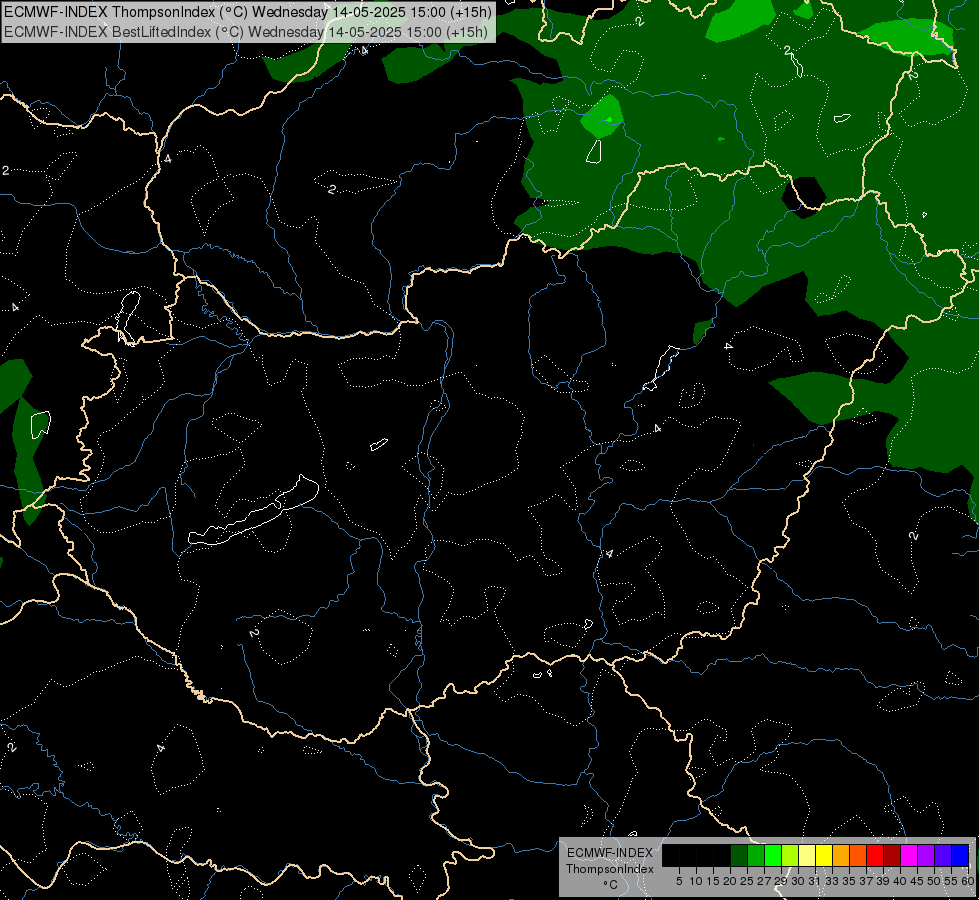Select the bright red 37–39 legend swatch
This screenshot has height=900, width=979.
[875, 855]
